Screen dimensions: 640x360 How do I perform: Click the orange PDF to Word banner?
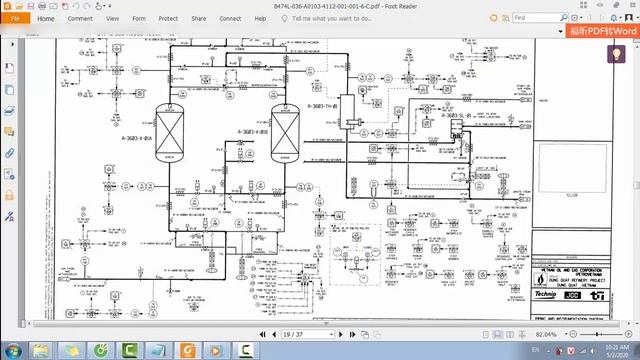click(x=602, y=31)
